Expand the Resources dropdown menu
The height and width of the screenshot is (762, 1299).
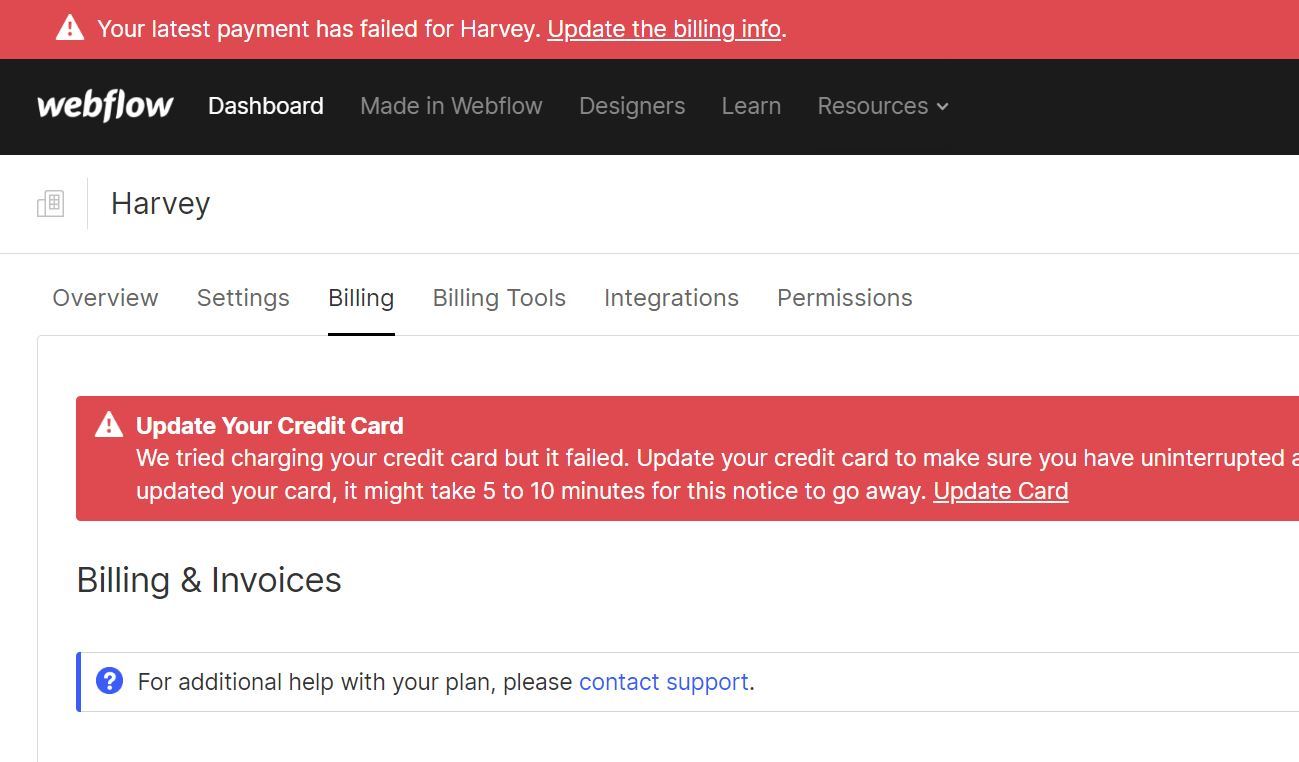tap(883, 106)
